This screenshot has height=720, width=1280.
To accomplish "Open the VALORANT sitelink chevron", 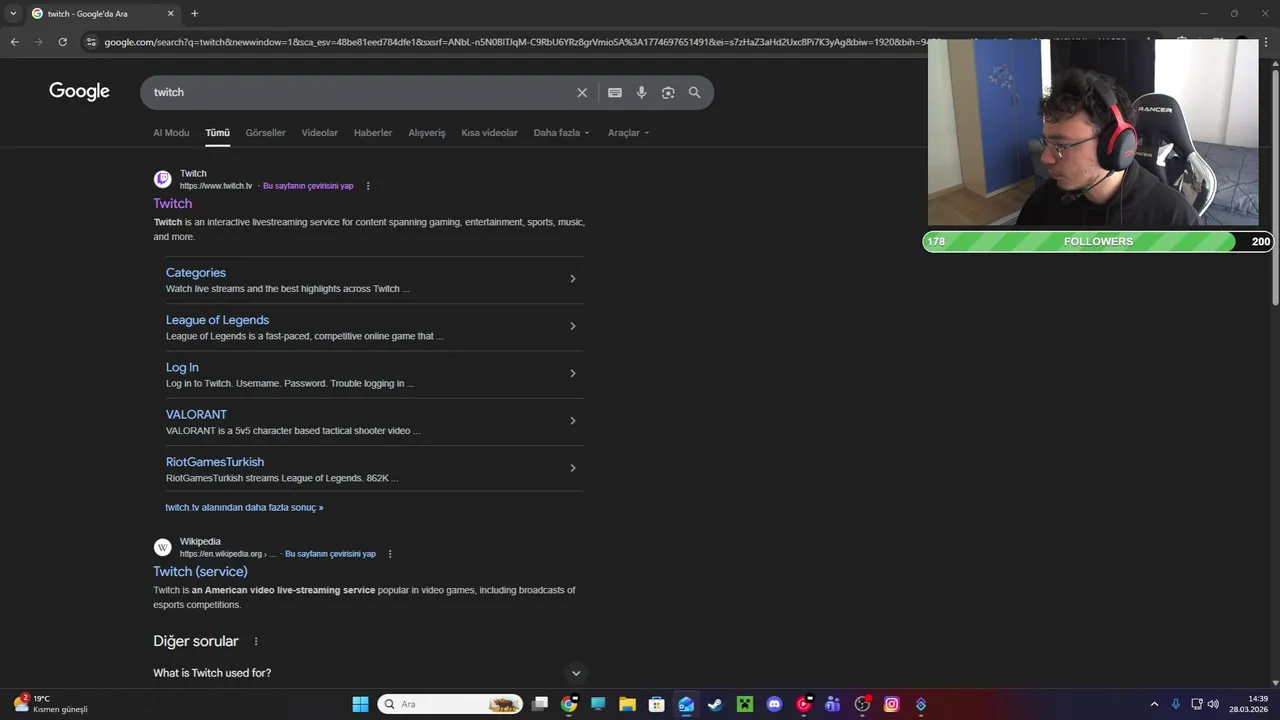I will [x=572, y=421].
